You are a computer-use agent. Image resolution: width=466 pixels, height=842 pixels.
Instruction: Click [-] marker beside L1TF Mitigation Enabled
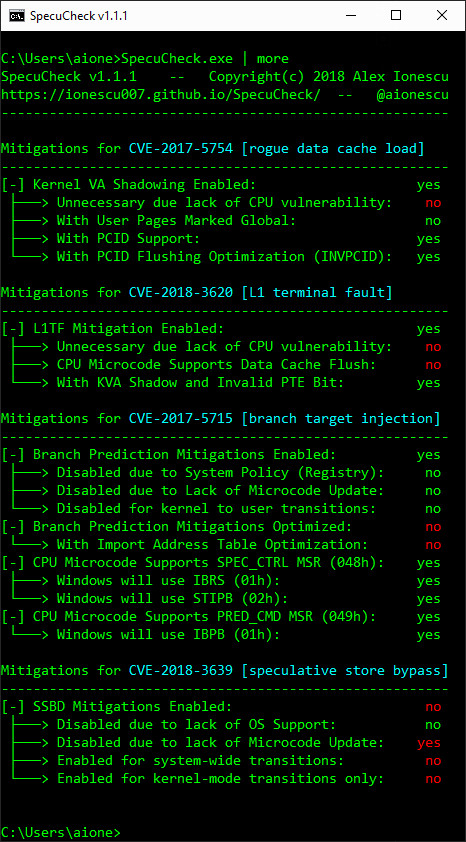point(13,329)
